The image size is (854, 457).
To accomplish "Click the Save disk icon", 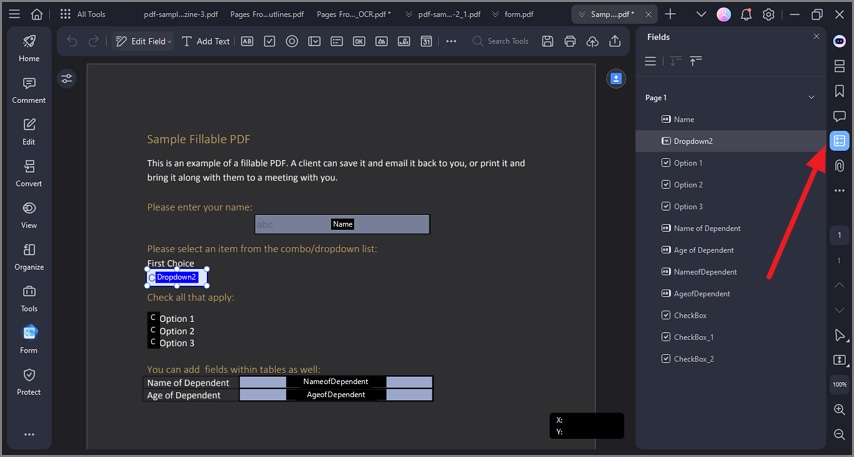I will 547,41.
